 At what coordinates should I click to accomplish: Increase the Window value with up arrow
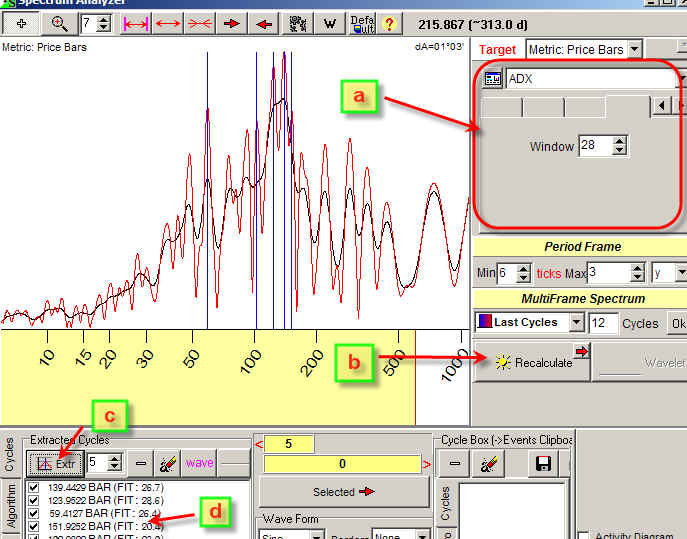point(619,141)
